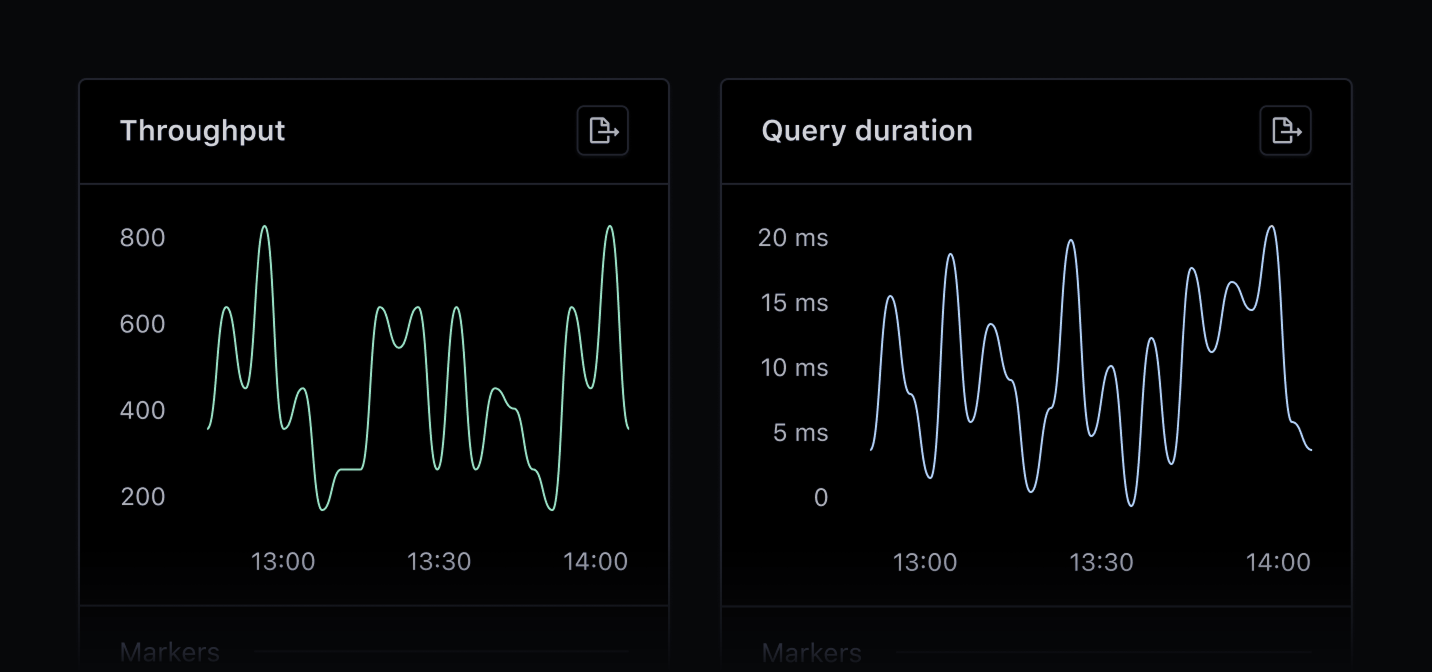Click the 600 label on Throughput axis
The image size is (1432, 672).
pyautogui.click(x=143, y=324)
